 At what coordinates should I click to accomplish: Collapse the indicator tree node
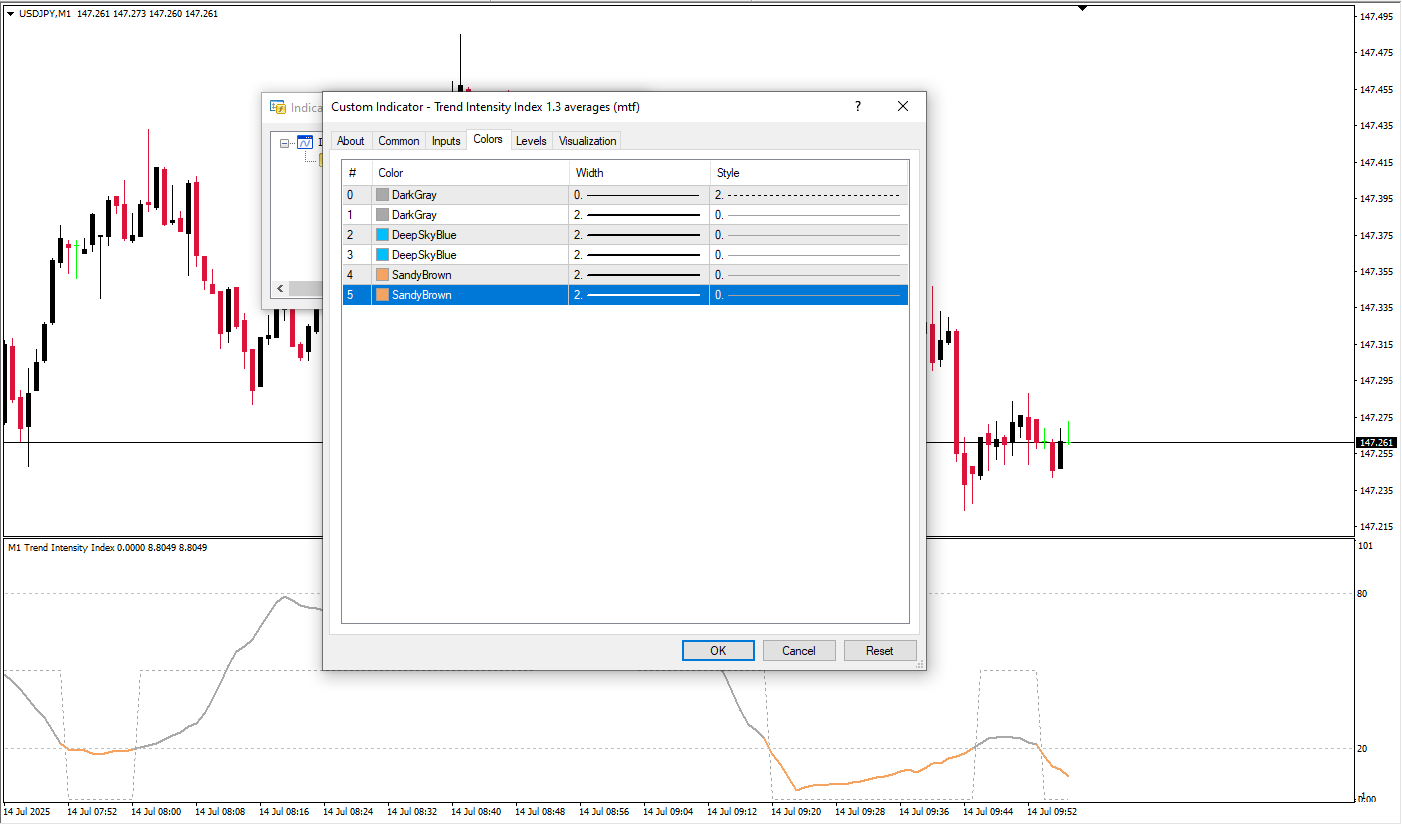tap(285, 143)
